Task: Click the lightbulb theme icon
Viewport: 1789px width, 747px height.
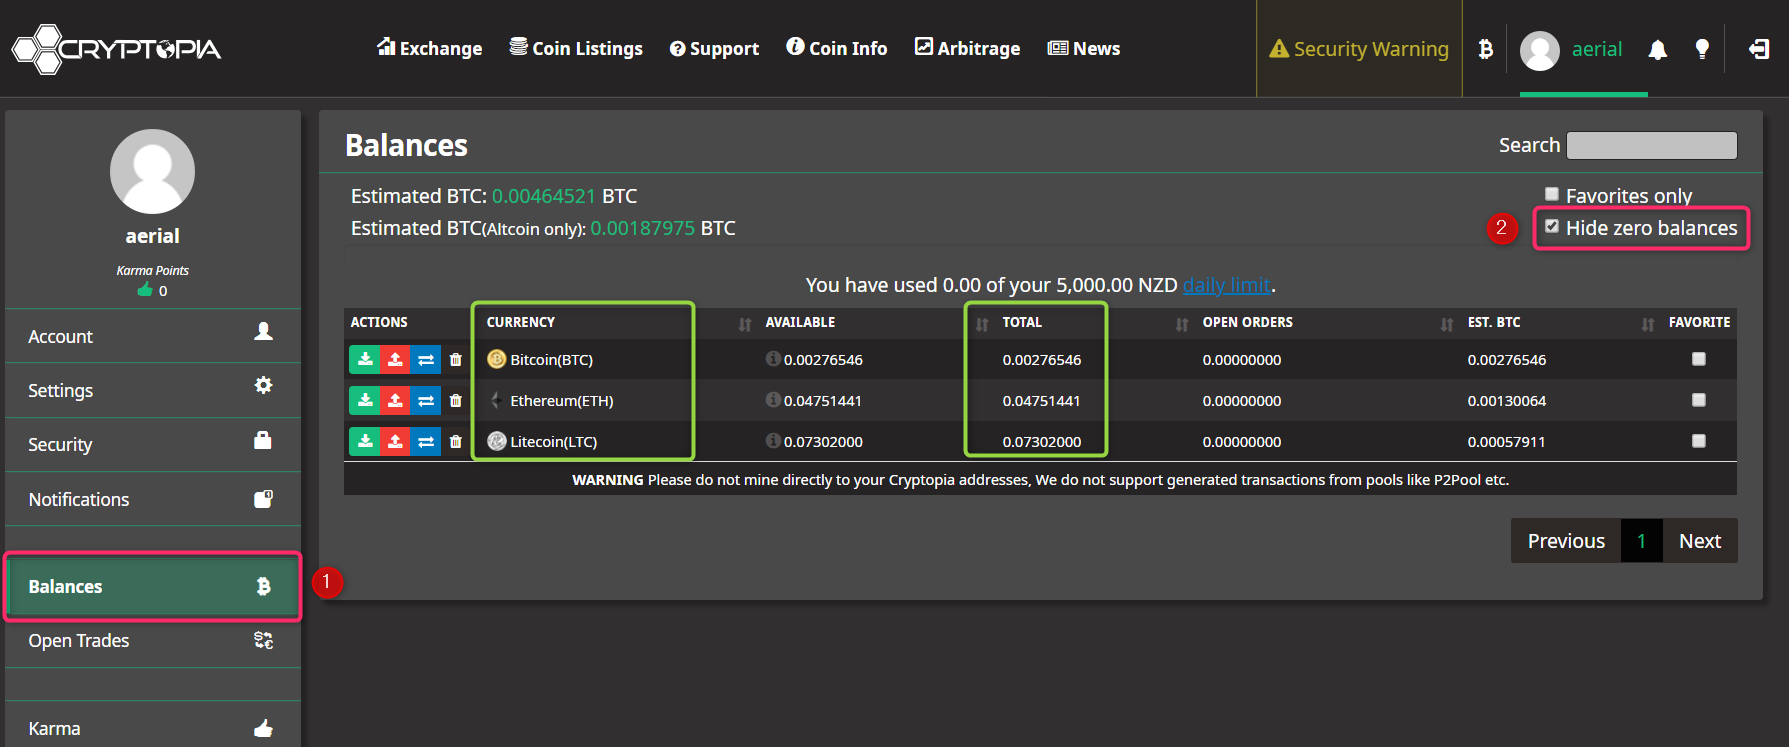Action: pos(1702,49)
